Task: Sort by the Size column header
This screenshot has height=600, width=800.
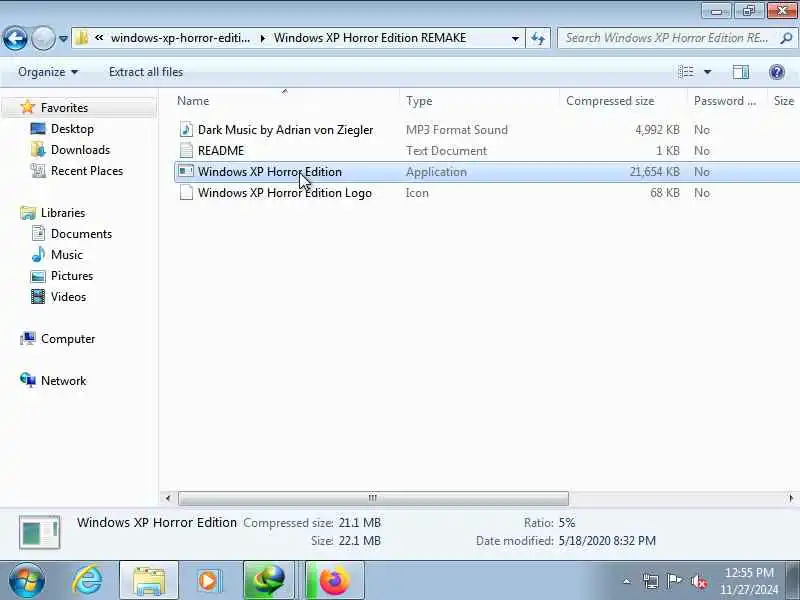Action: point(784,101)
